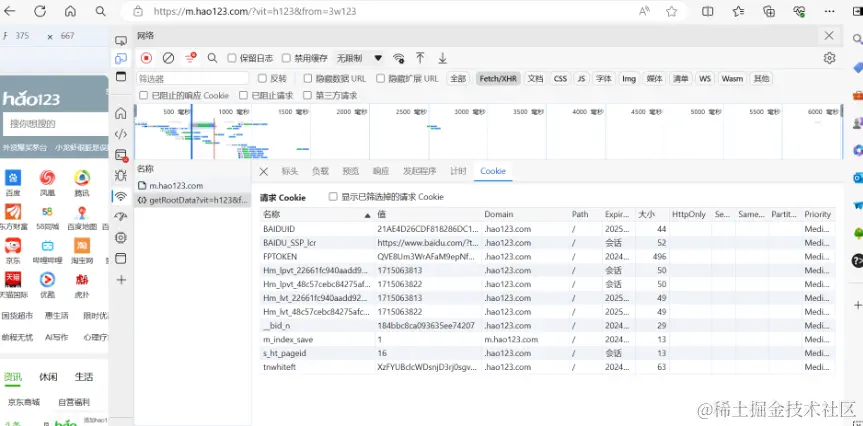The width and height of the screenshot is (863, 426).
Task: Filter requests by CSS type
Action: [x=560, y=79]
